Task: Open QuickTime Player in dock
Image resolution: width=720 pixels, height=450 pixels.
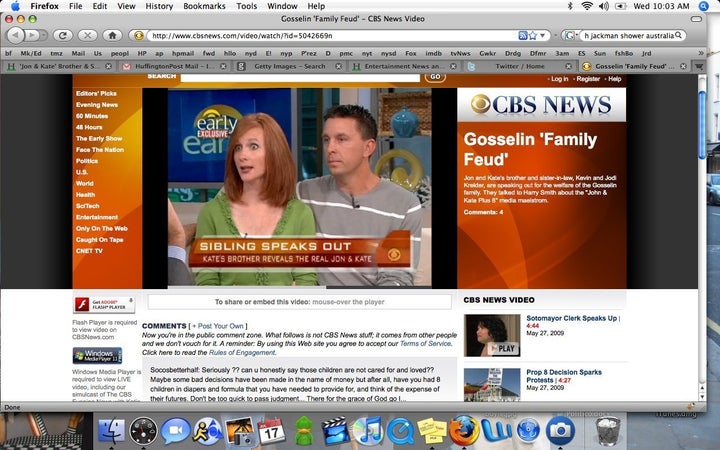Action: pos(400,431)
